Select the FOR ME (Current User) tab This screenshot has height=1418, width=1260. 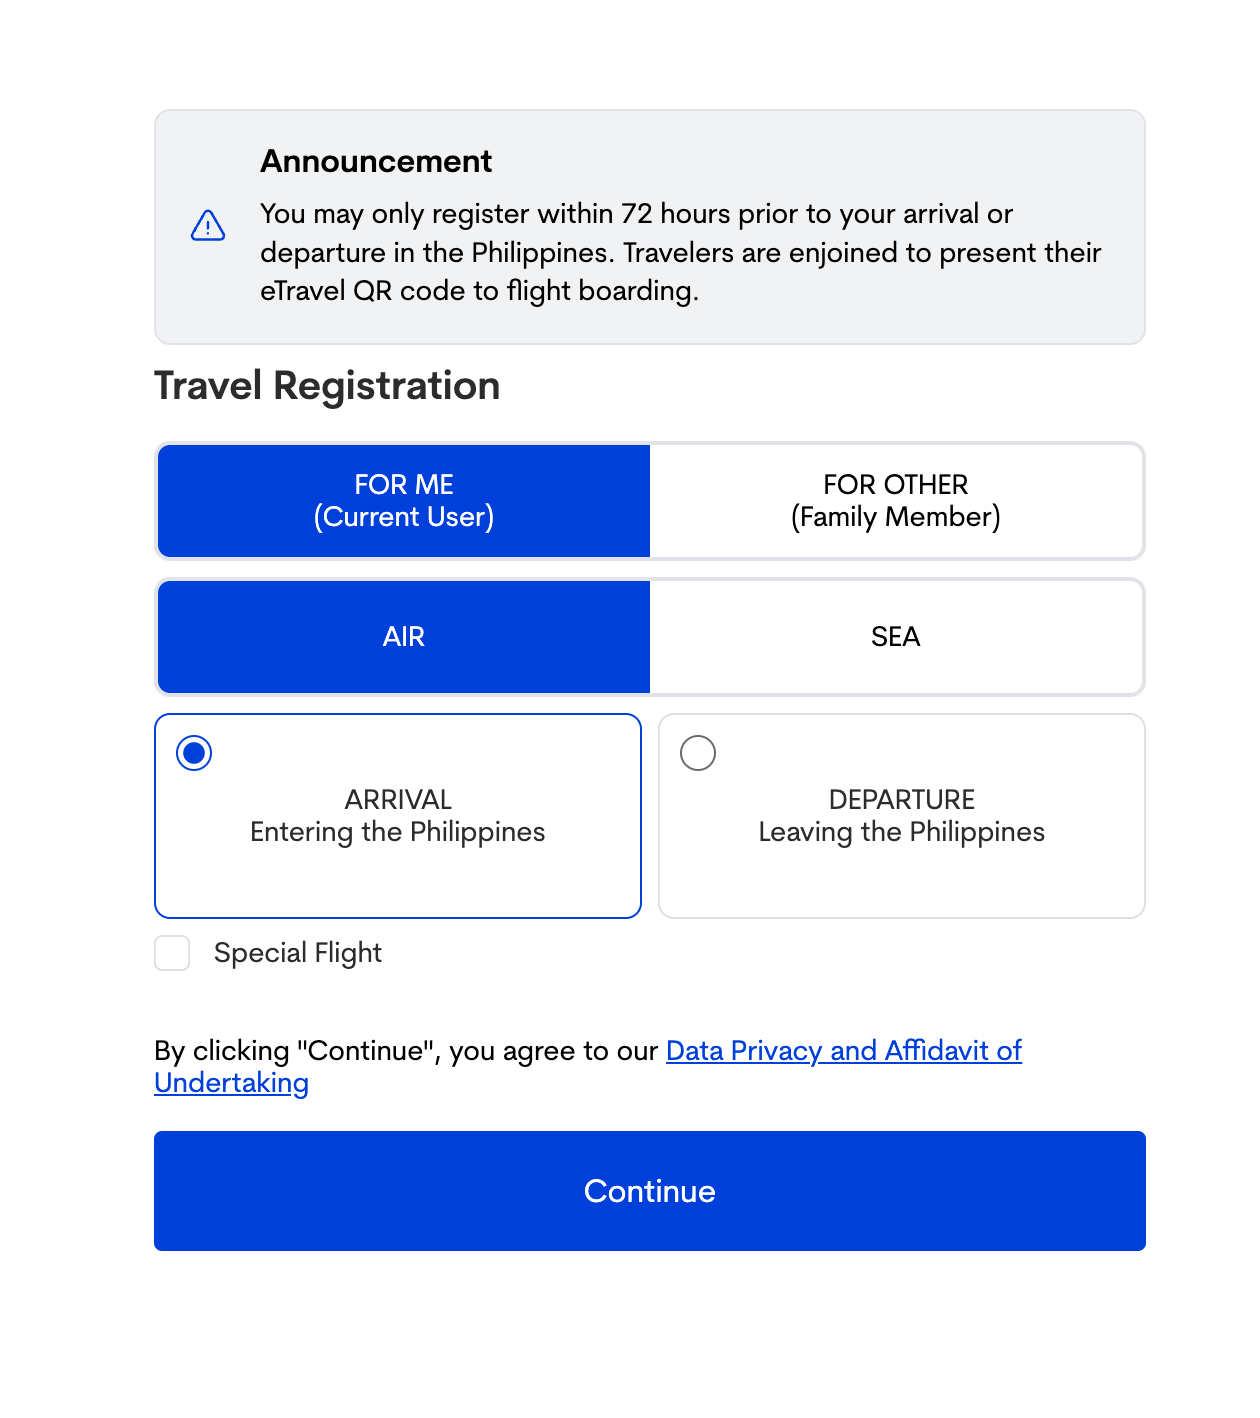404,501
